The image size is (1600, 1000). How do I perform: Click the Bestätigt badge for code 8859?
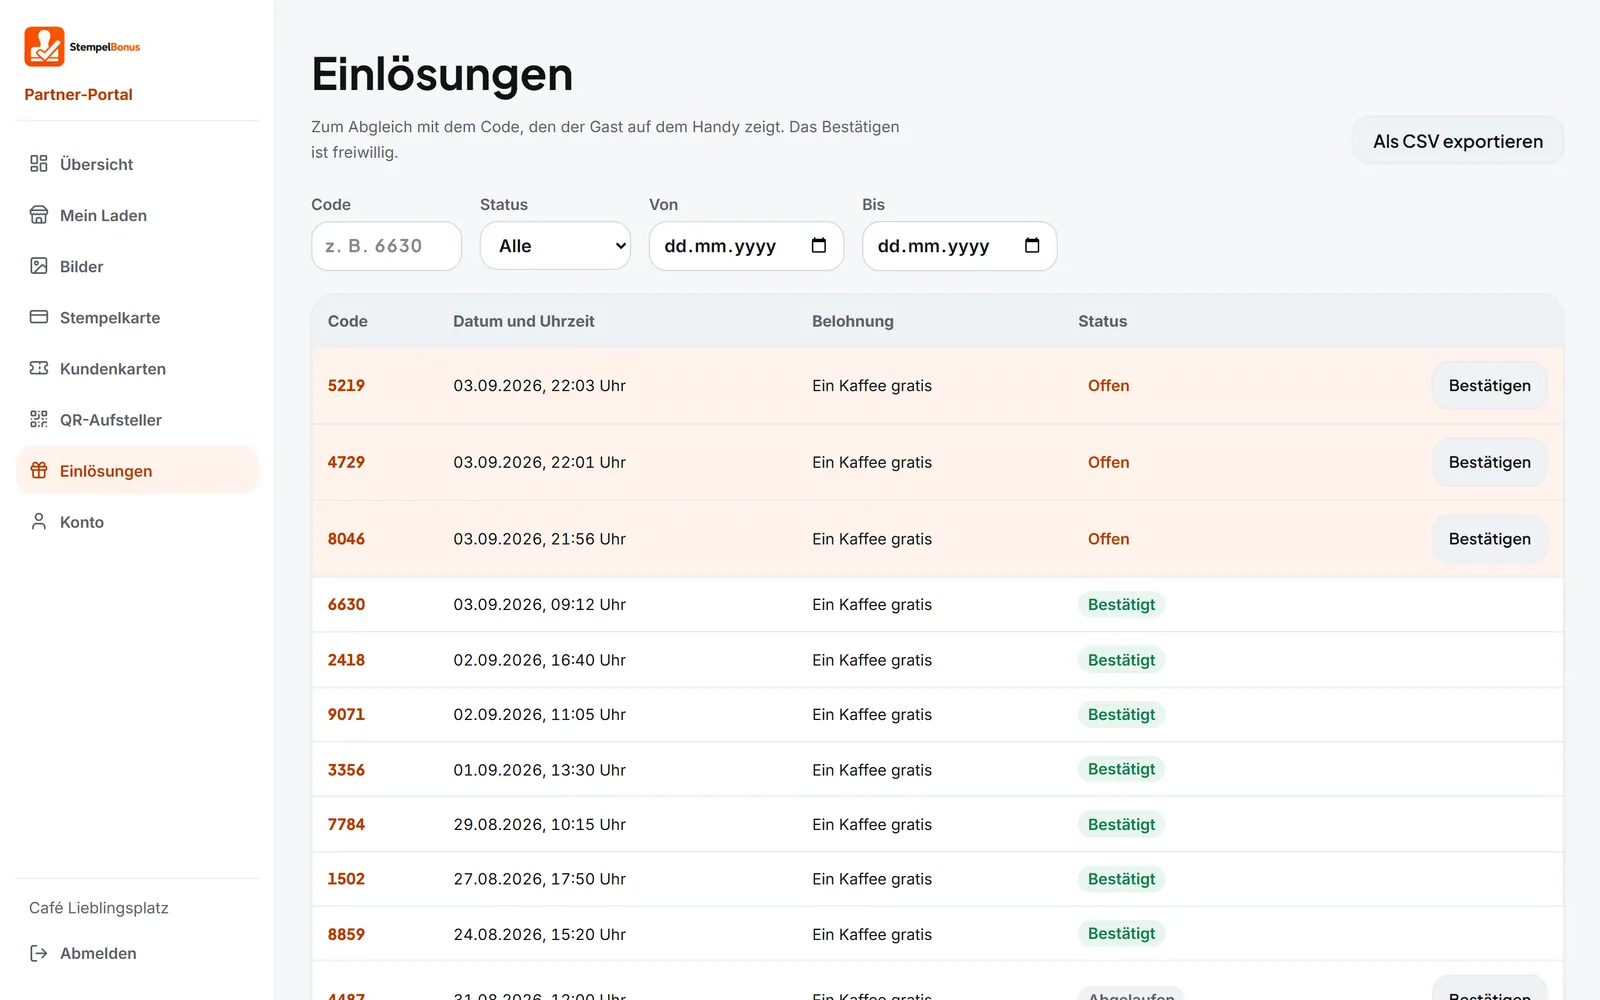(x=1121, y=933)
